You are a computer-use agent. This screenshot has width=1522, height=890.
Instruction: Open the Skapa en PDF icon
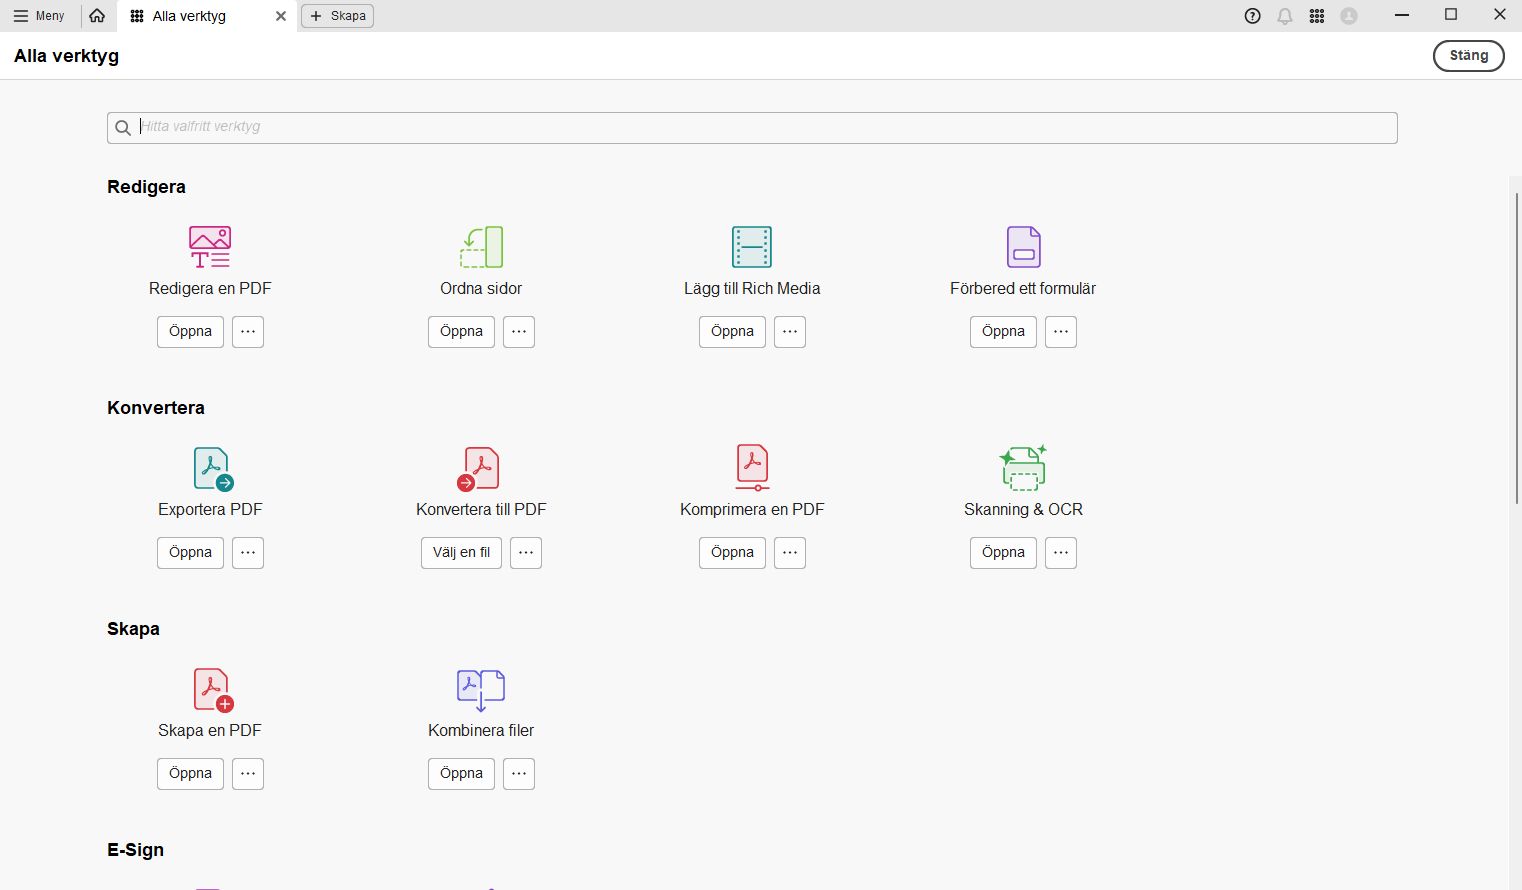(x=211, y=688)
